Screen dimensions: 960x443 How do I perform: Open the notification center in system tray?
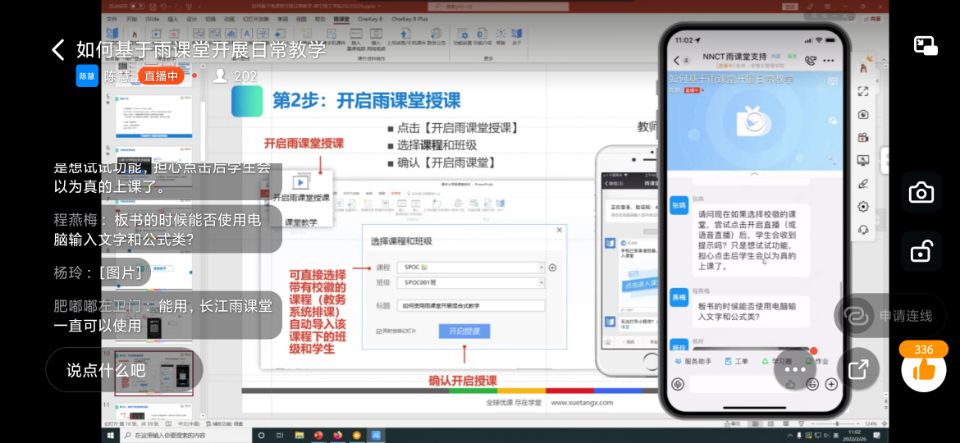tap(876, 435)
